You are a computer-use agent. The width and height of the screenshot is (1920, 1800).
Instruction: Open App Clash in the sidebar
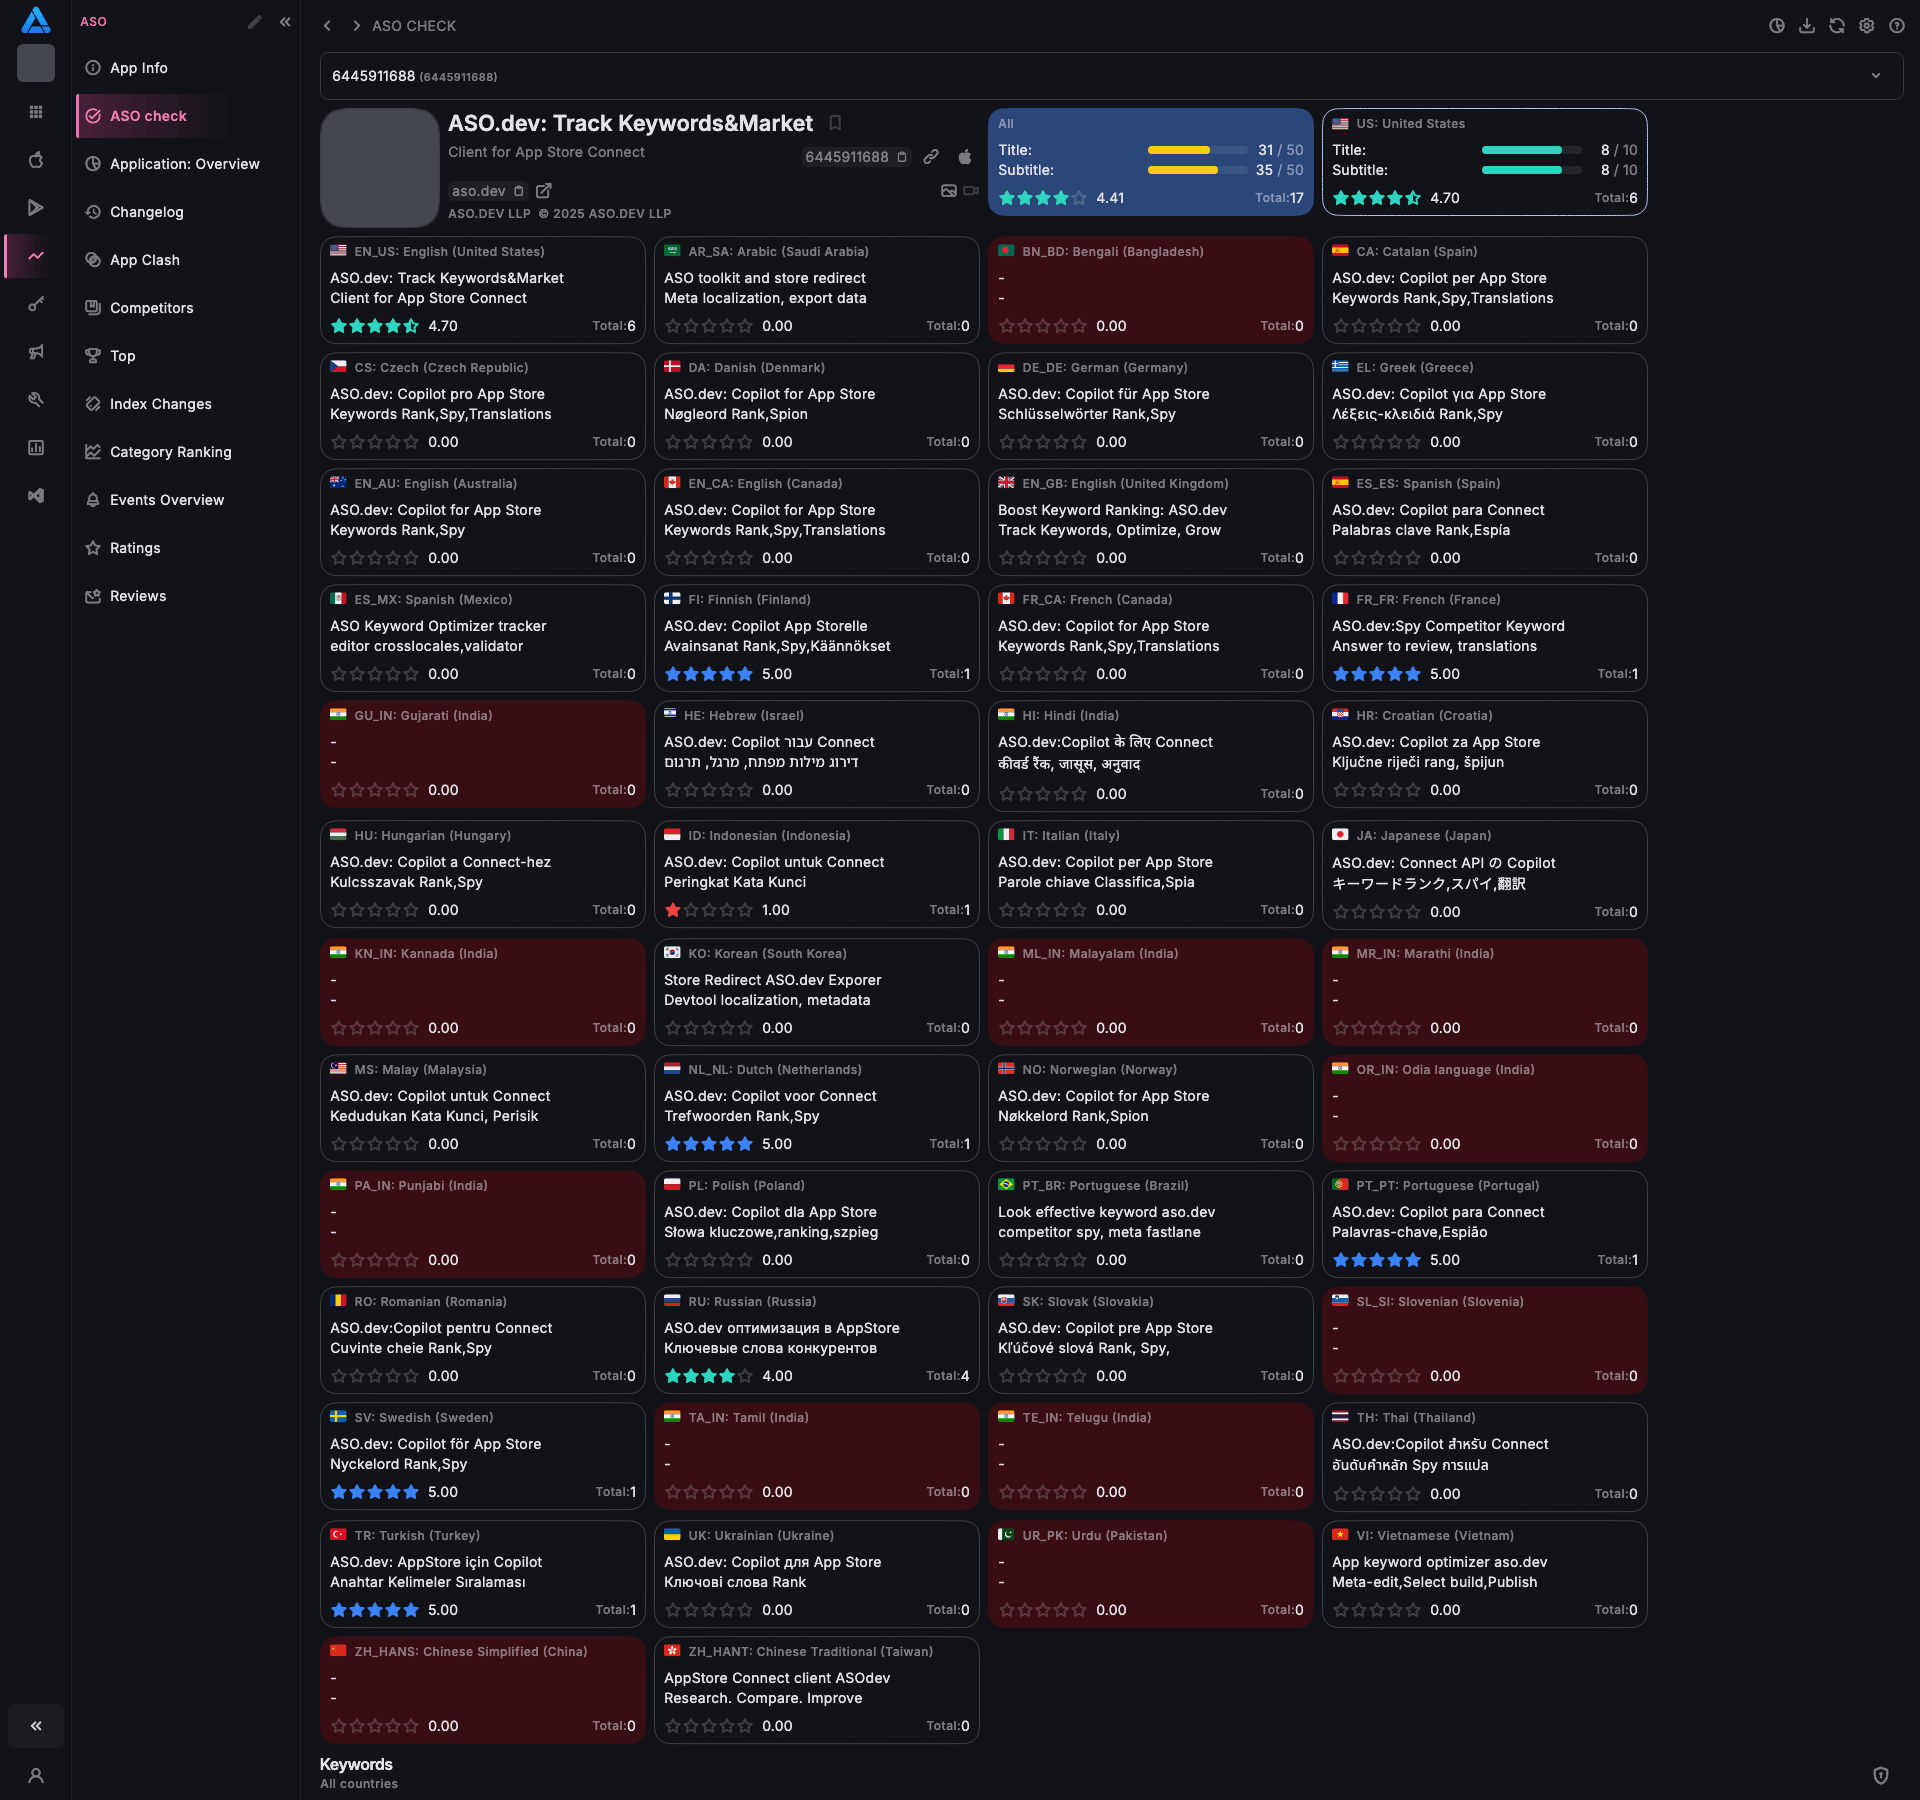point(186,260)
